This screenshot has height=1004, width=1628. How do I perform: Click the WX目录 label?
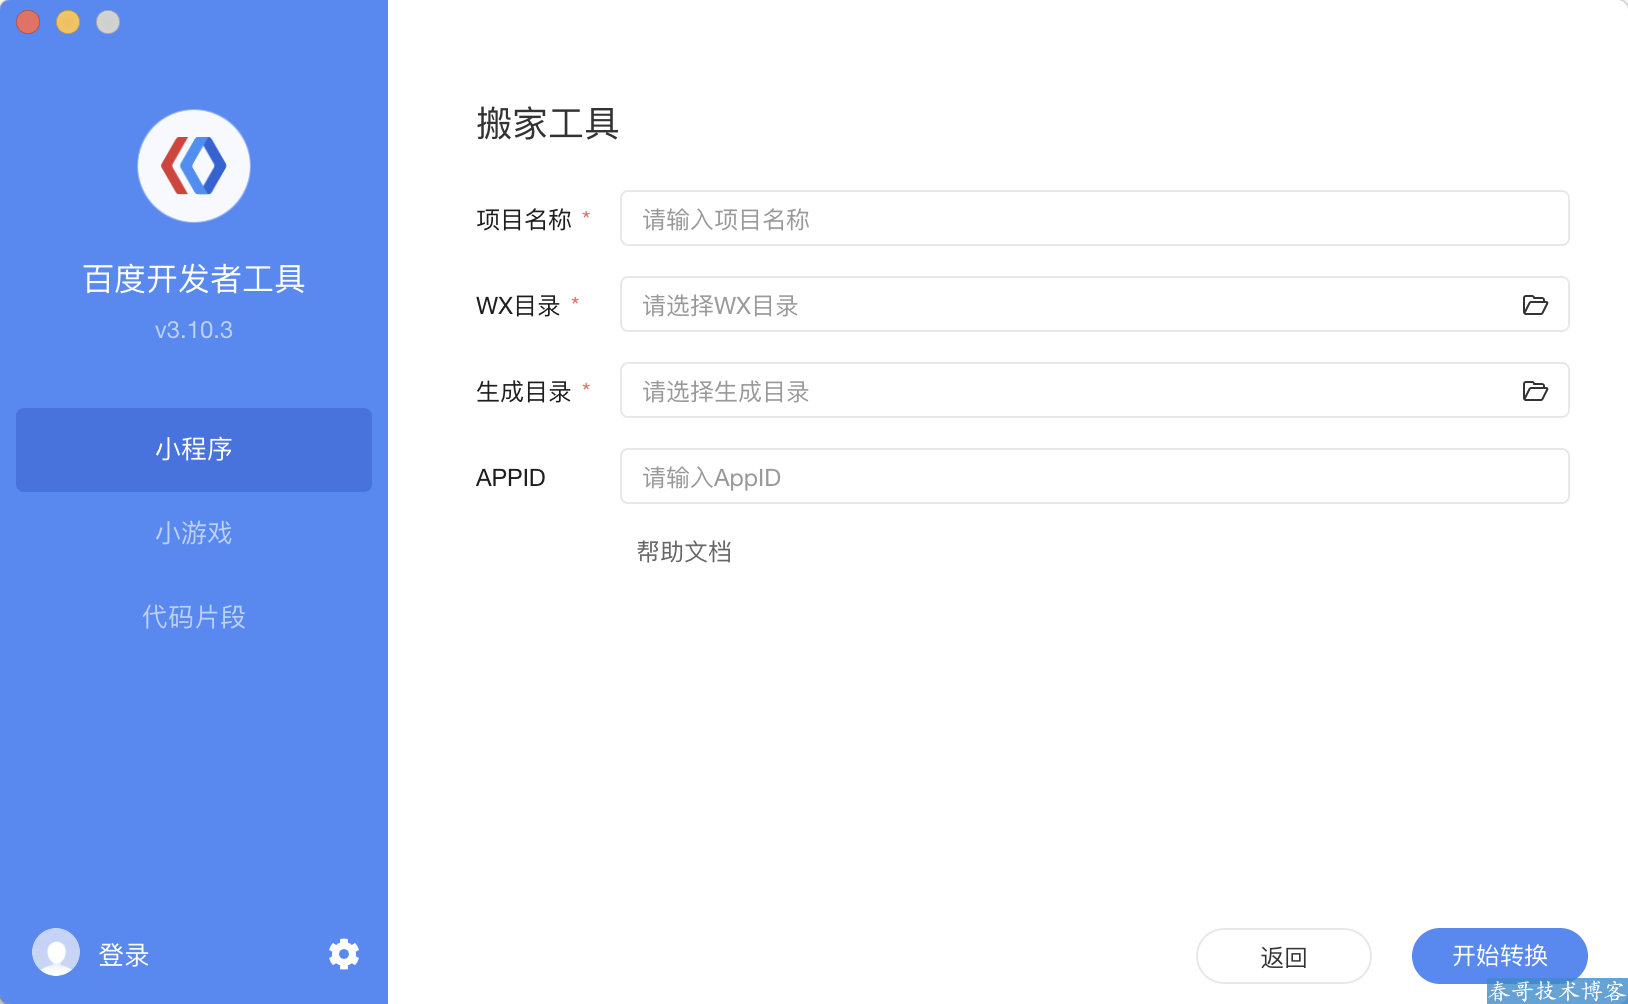[x=518, y=306]
